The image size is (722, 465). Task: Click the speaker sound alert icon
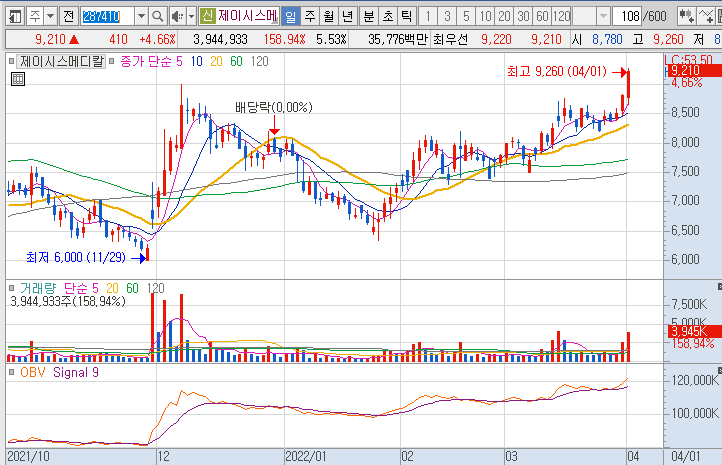177,17
